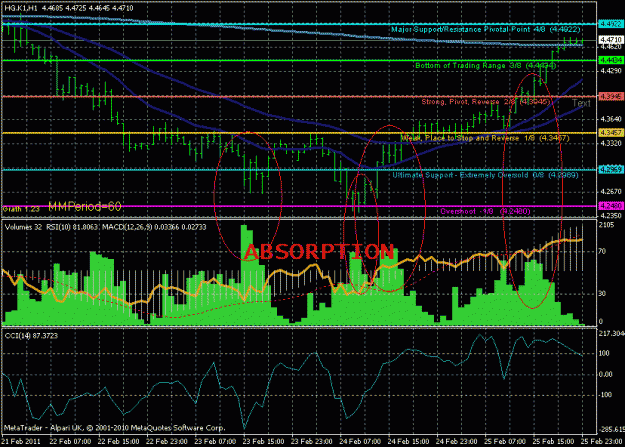
Task: Click the 23 Feb 15:00 time label
Action: [263, 441]
